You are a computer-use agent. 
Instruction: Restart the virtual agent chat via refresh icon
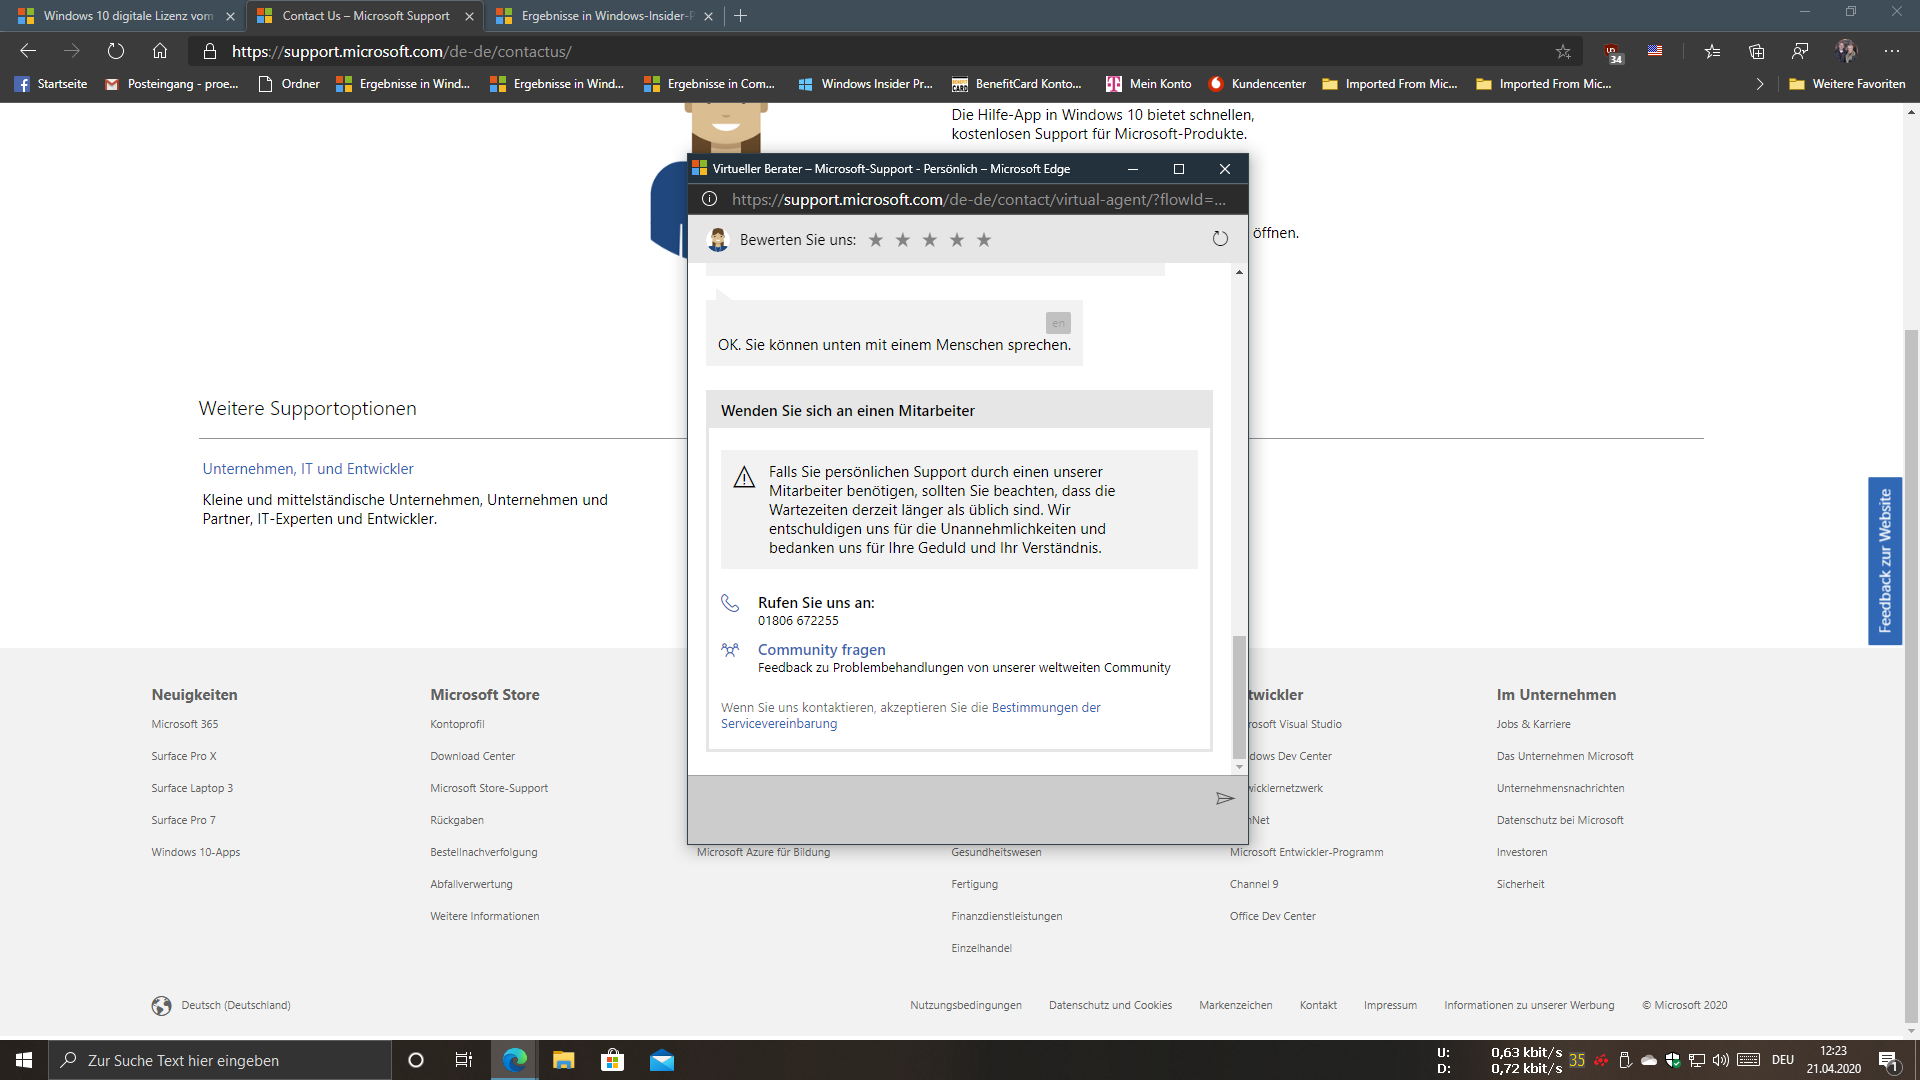click(1219, 239)
